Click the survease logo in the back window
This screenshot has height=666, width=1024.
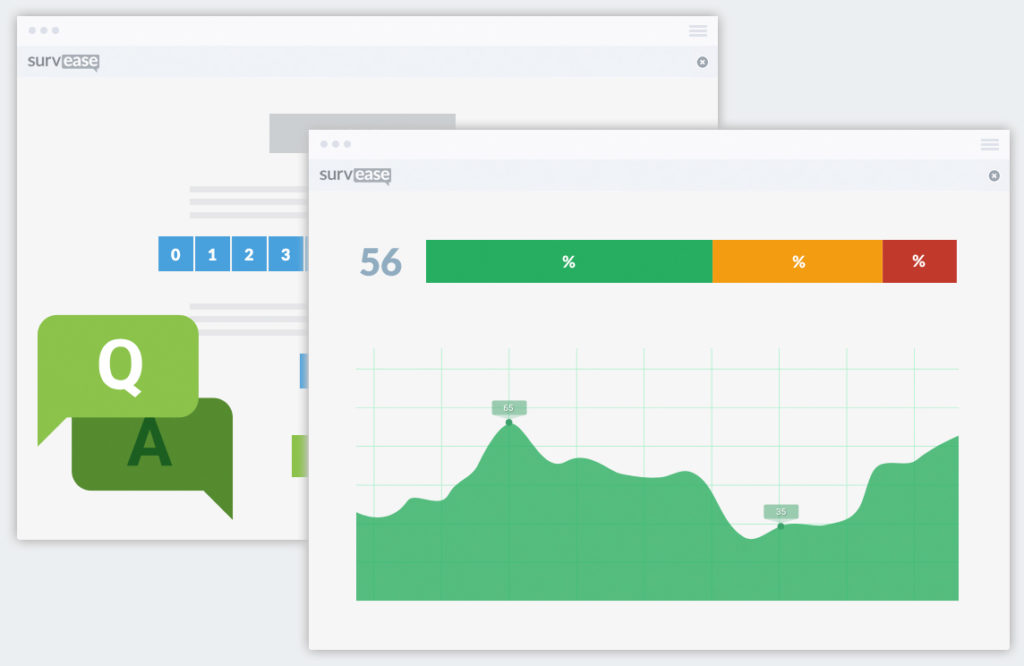coord(63,61)
